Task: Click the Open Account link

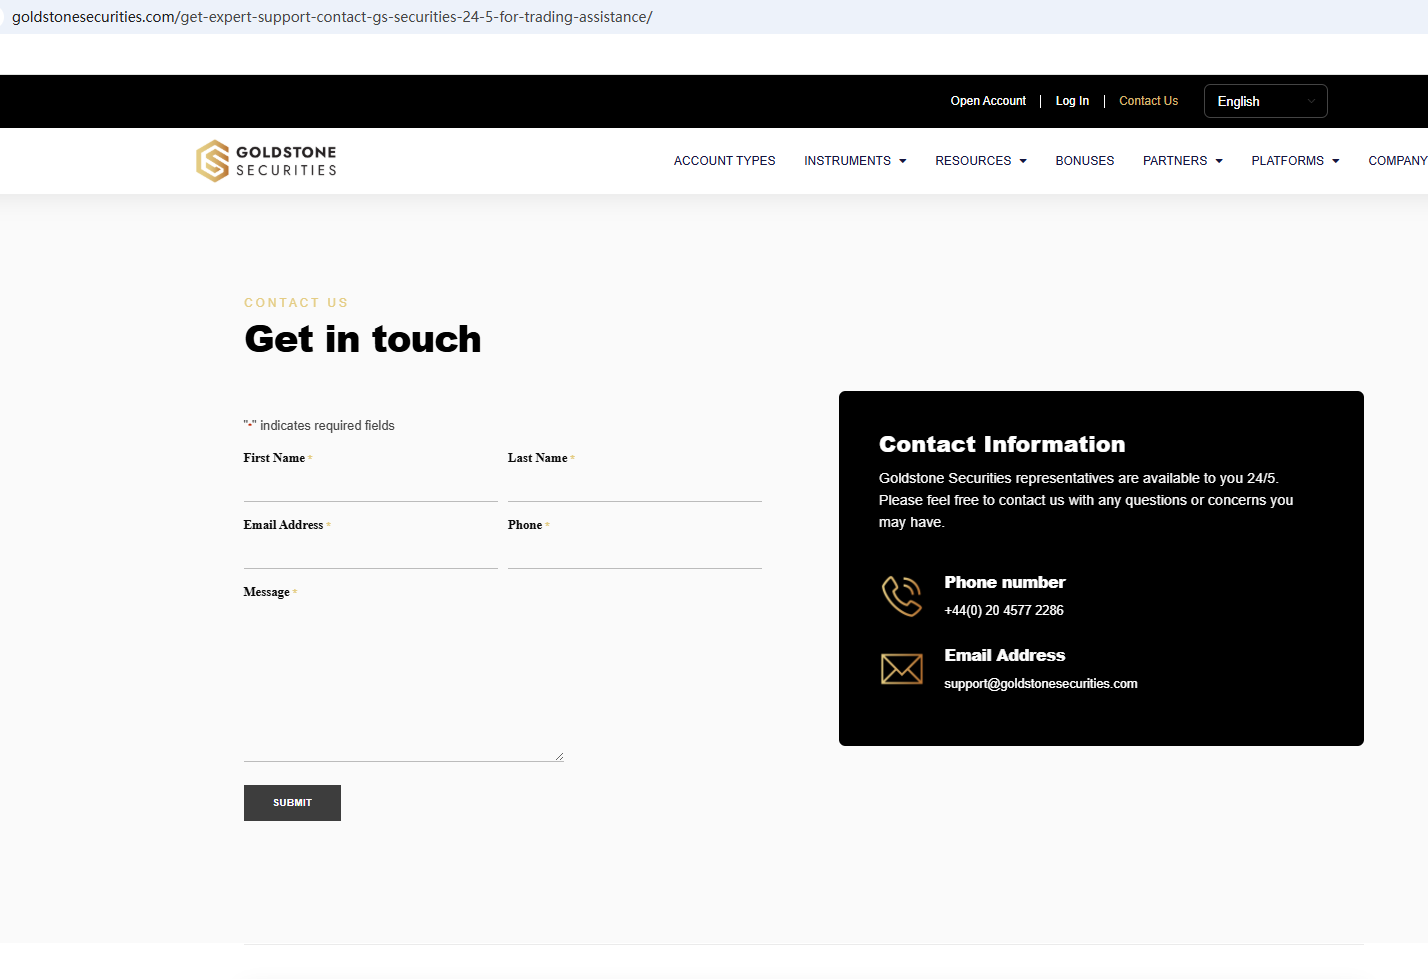Action: click(988, 101)
